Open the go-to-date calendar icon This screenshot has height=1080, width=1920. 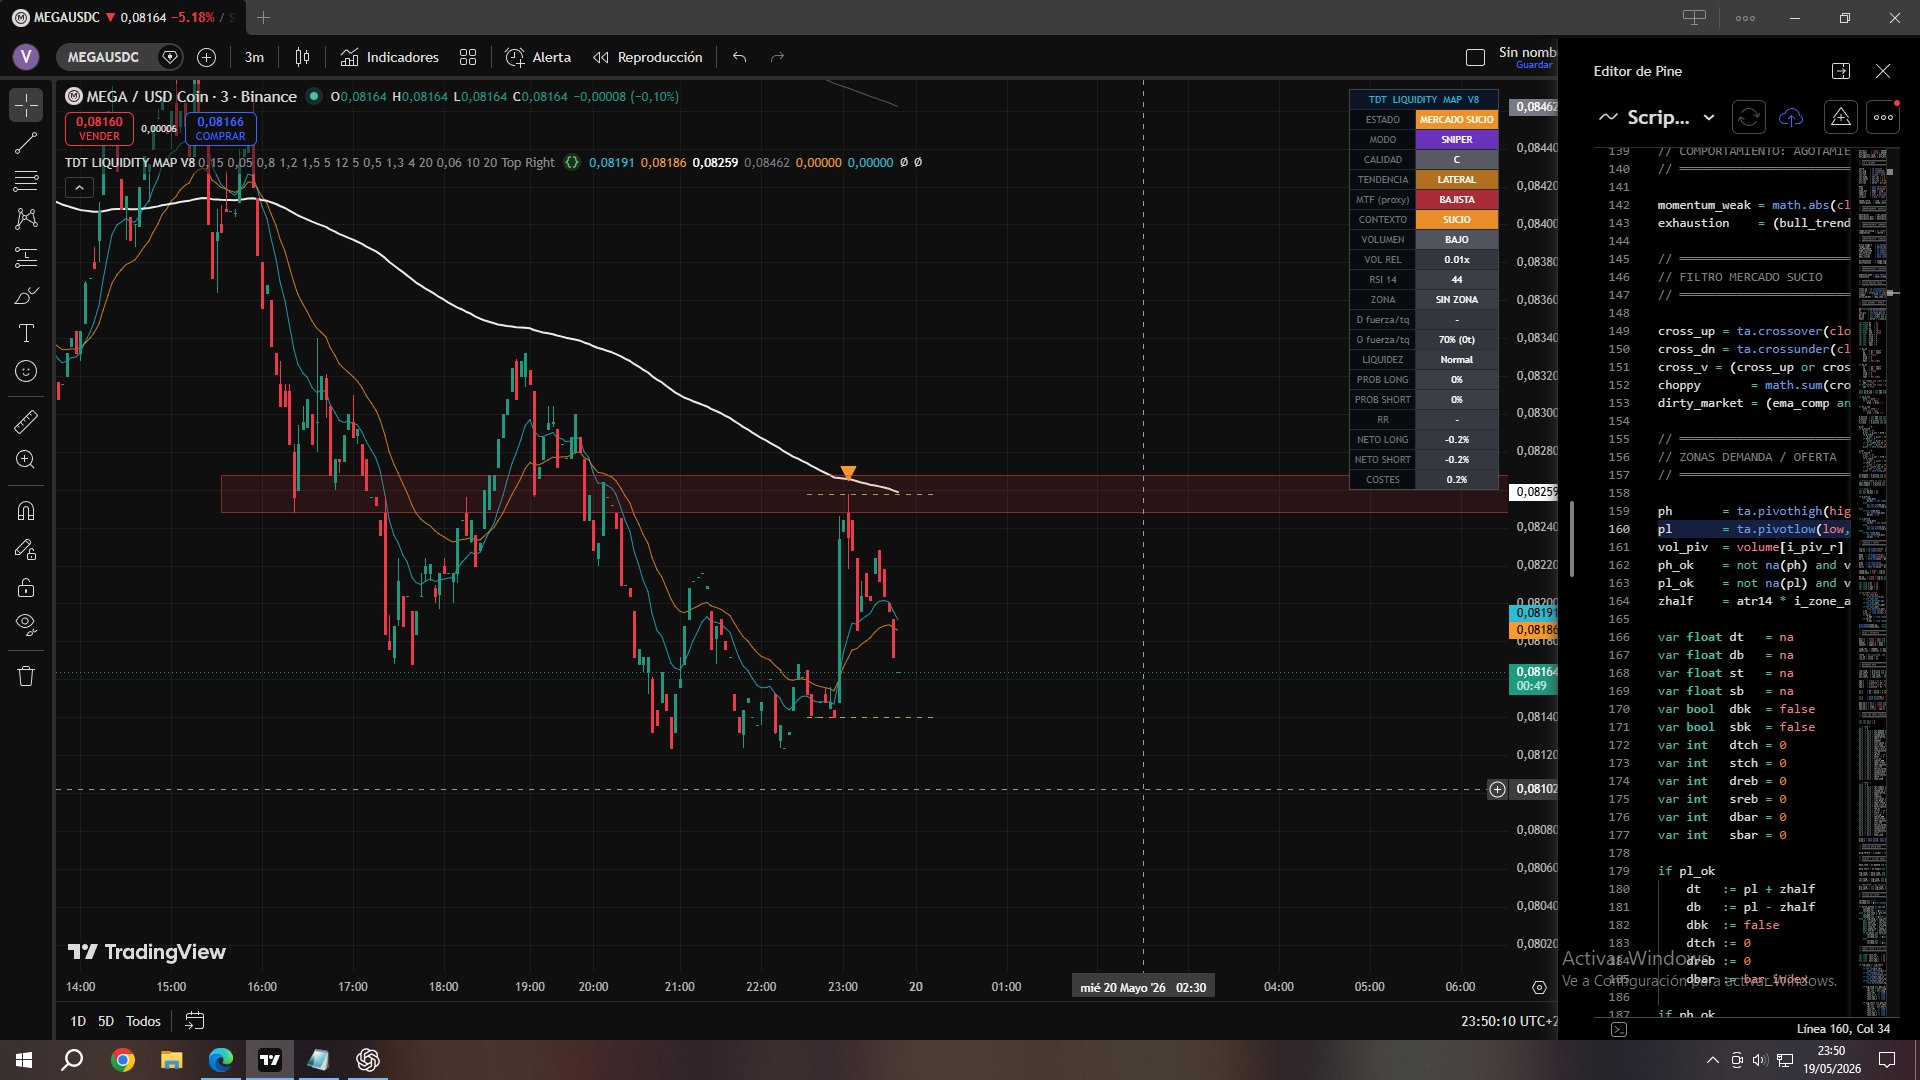coord(195,1021)
